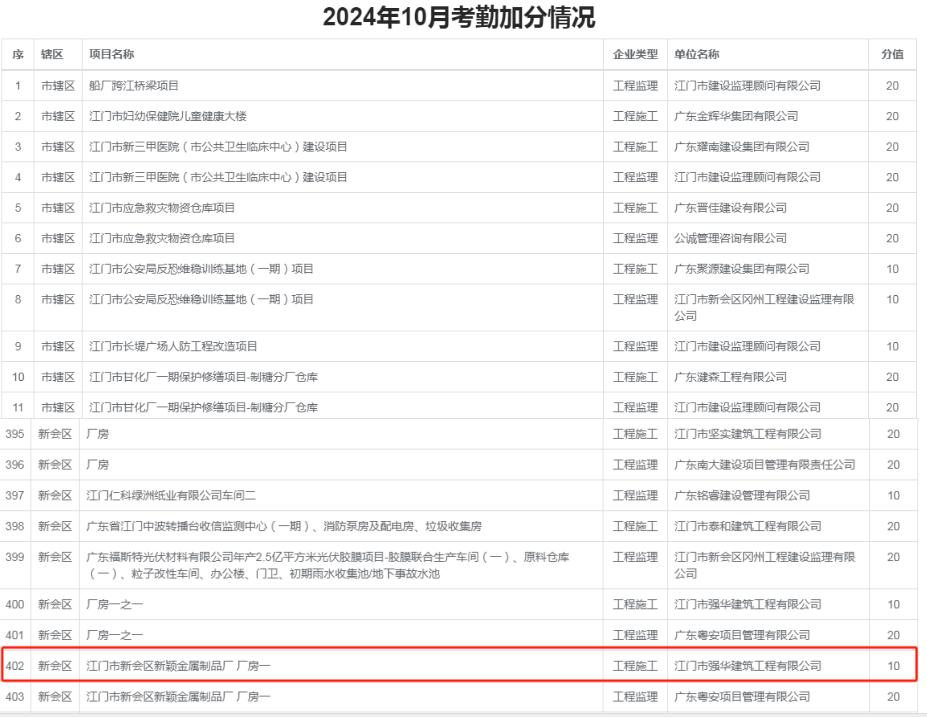The height and width of the screenshot is (717, 927).
Task: Click 江门市新会区冈州工程建设监理有限公司 in row 8
Action: point(764,307)
